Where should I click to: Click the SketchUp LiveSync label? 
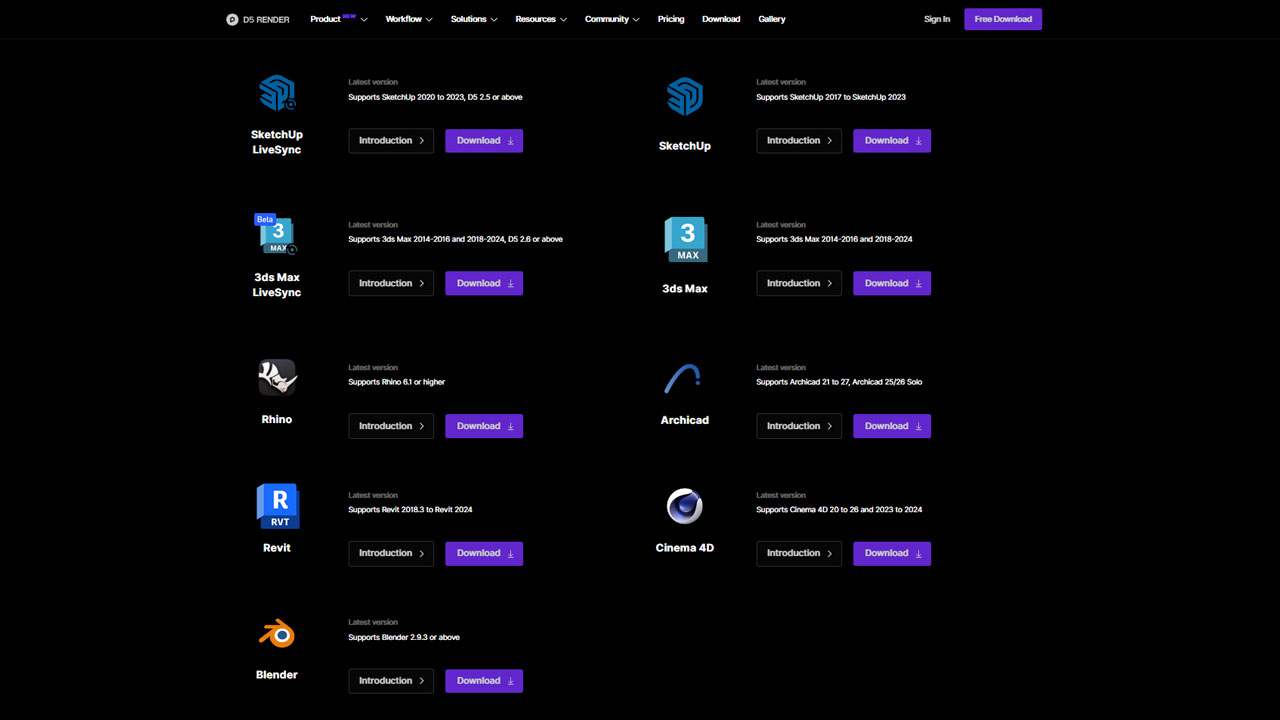click(x=277, y=142)
